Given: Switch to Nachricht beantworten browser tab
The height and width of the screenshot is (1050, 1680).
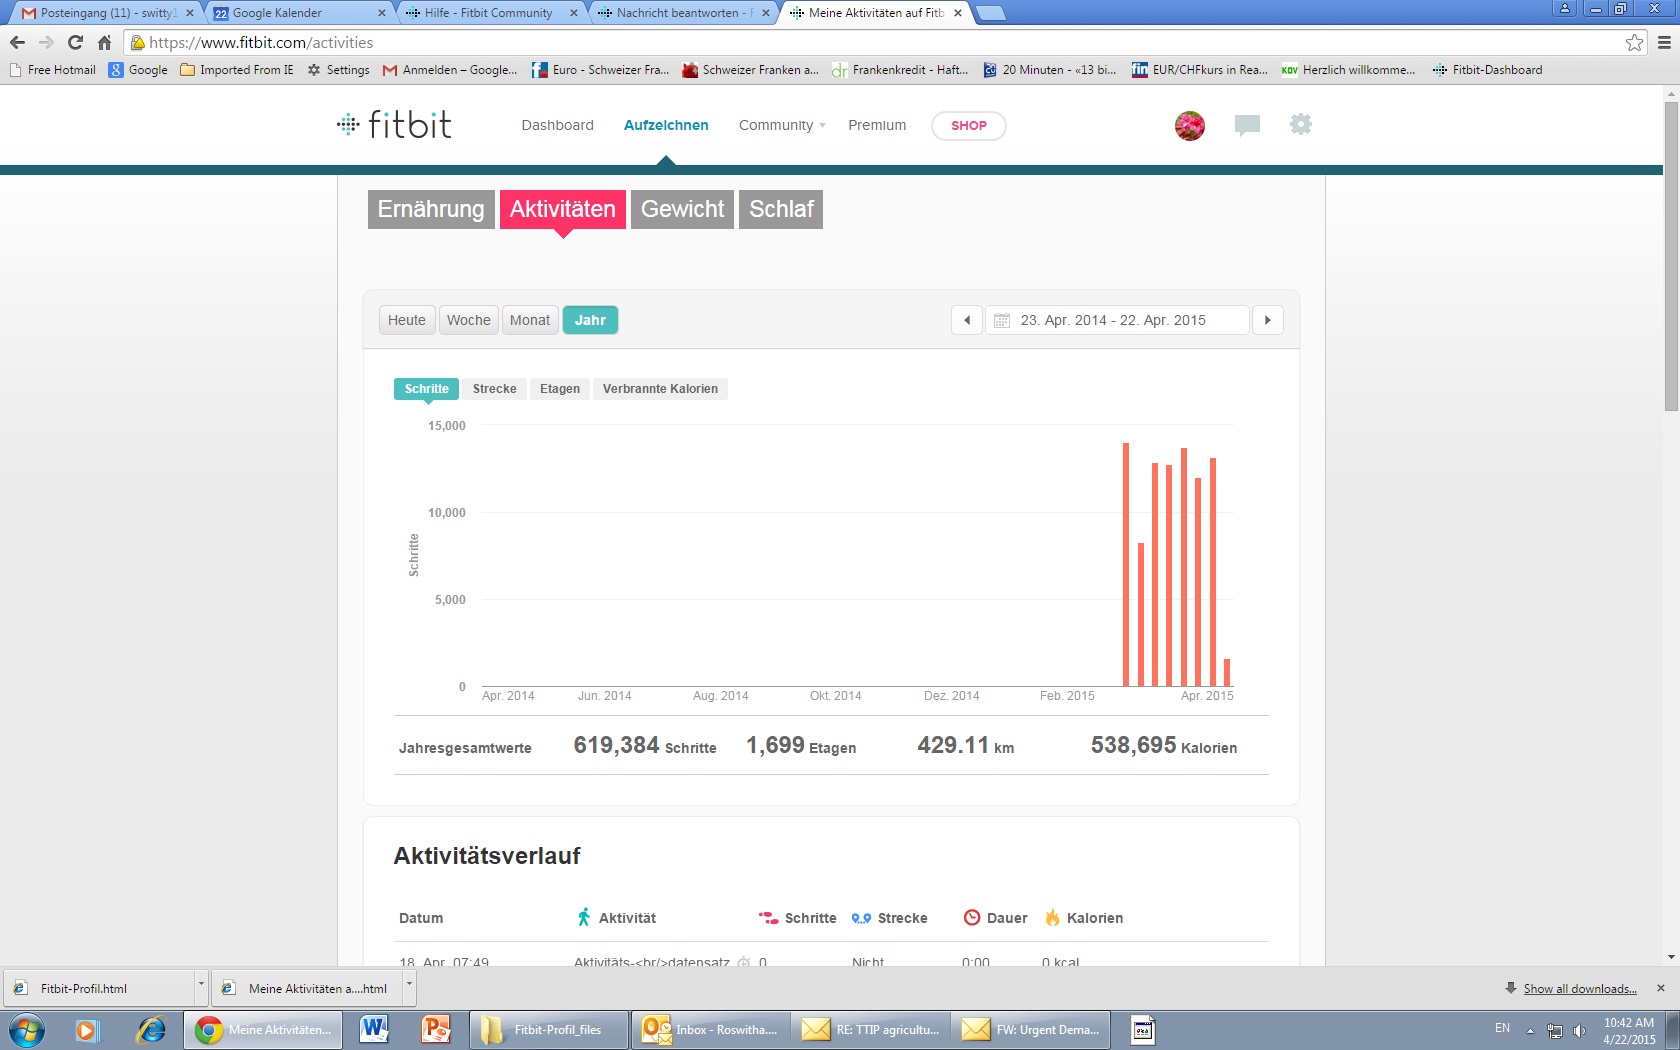Looking at the screenshot, I should [684, 13].
